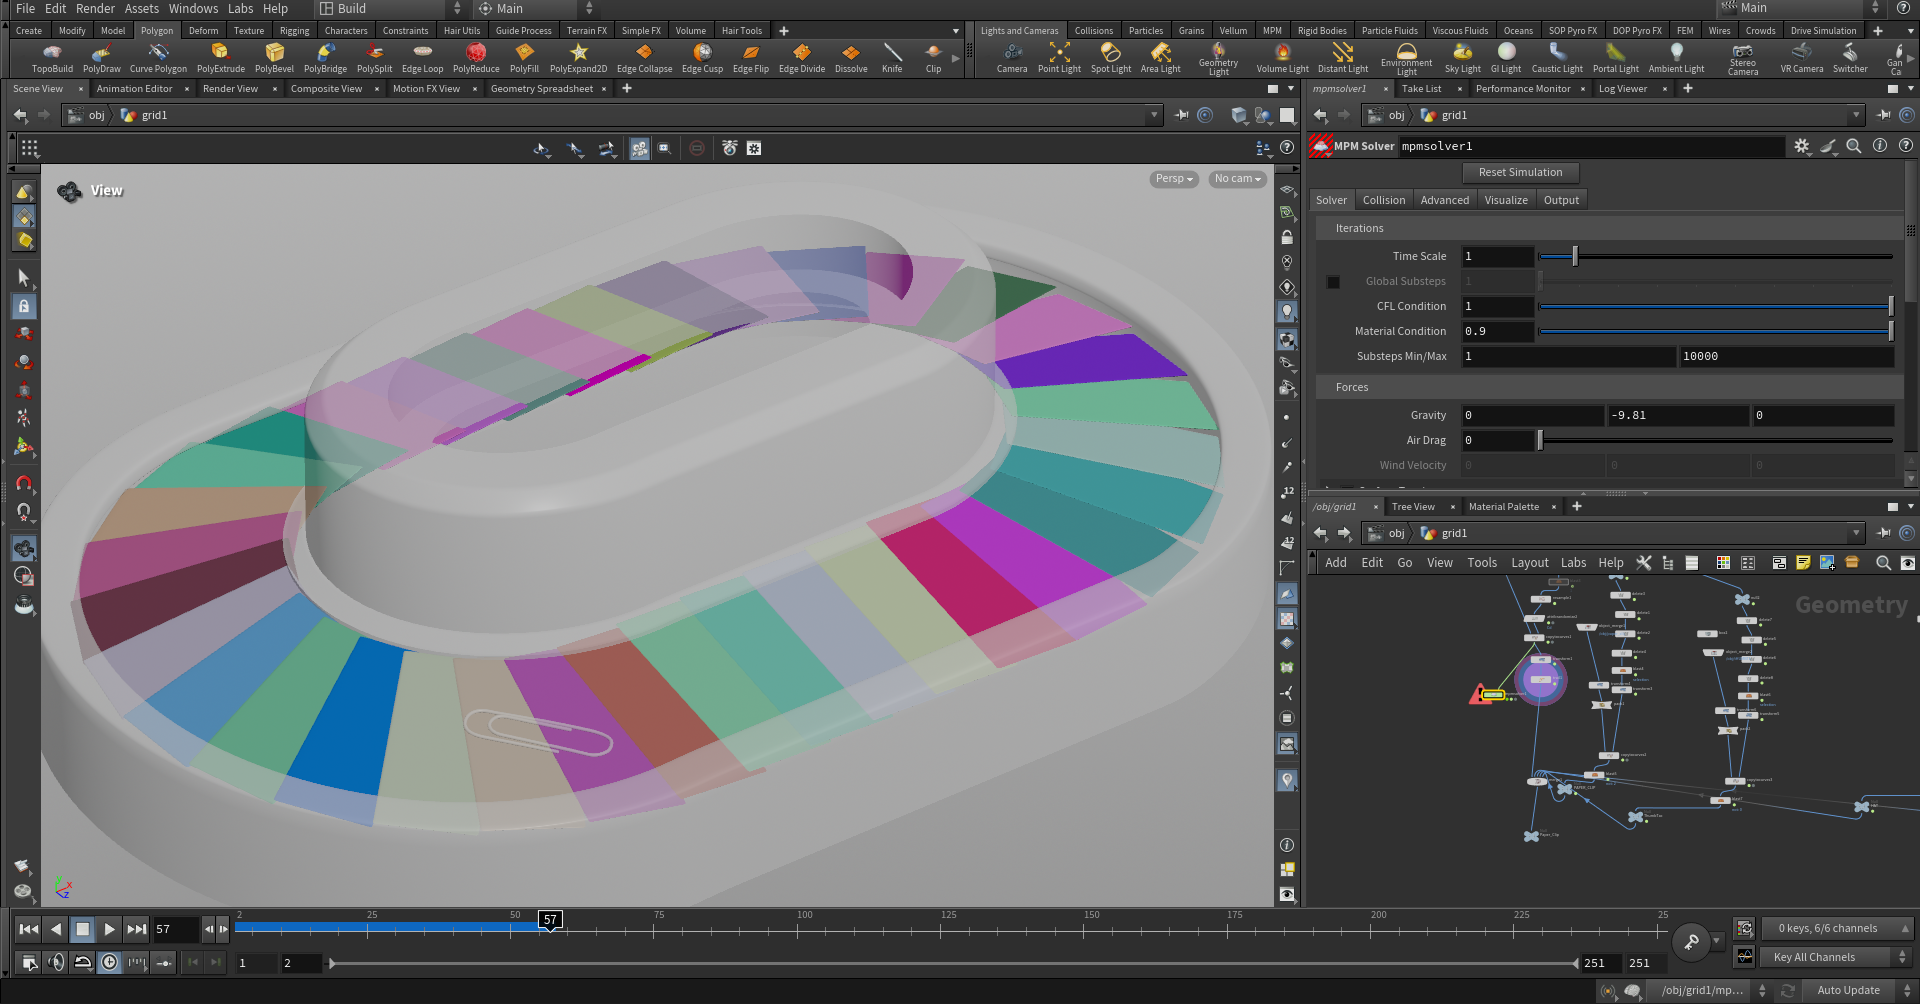Open the Render menu

point(95,8)
